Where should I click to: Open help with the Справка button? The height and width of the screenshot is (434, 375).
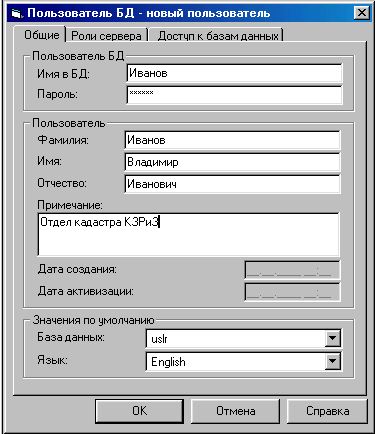[x=327, y=411]
